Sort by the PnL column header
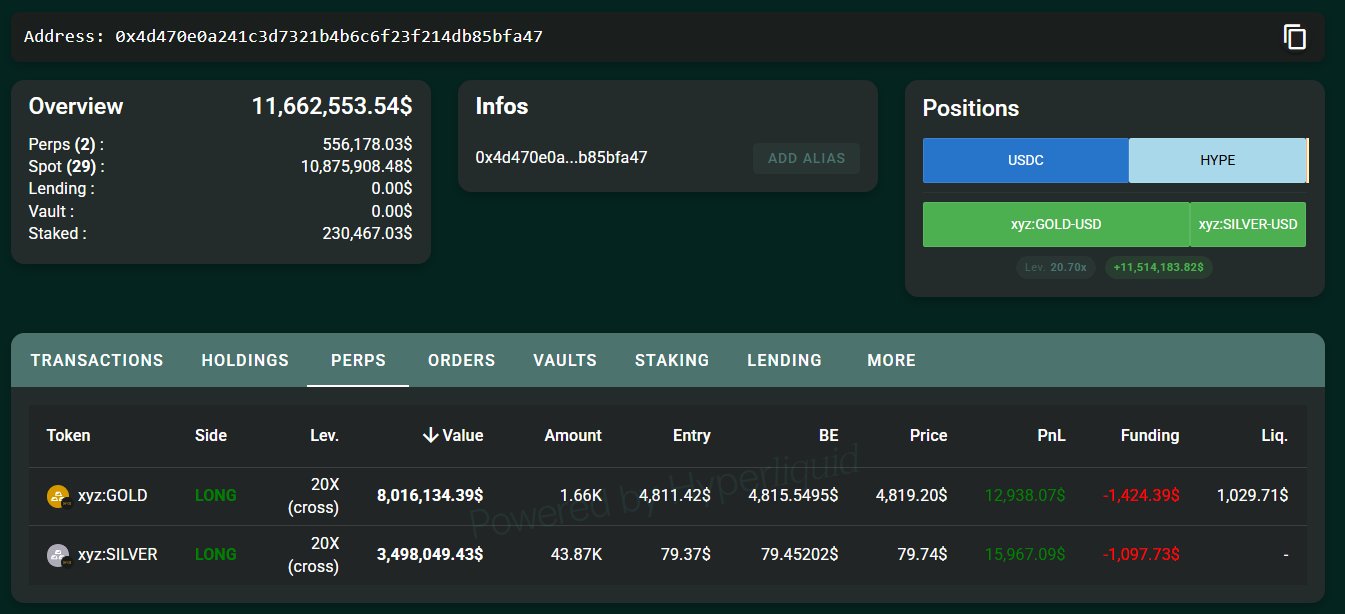 point(1051,435)
